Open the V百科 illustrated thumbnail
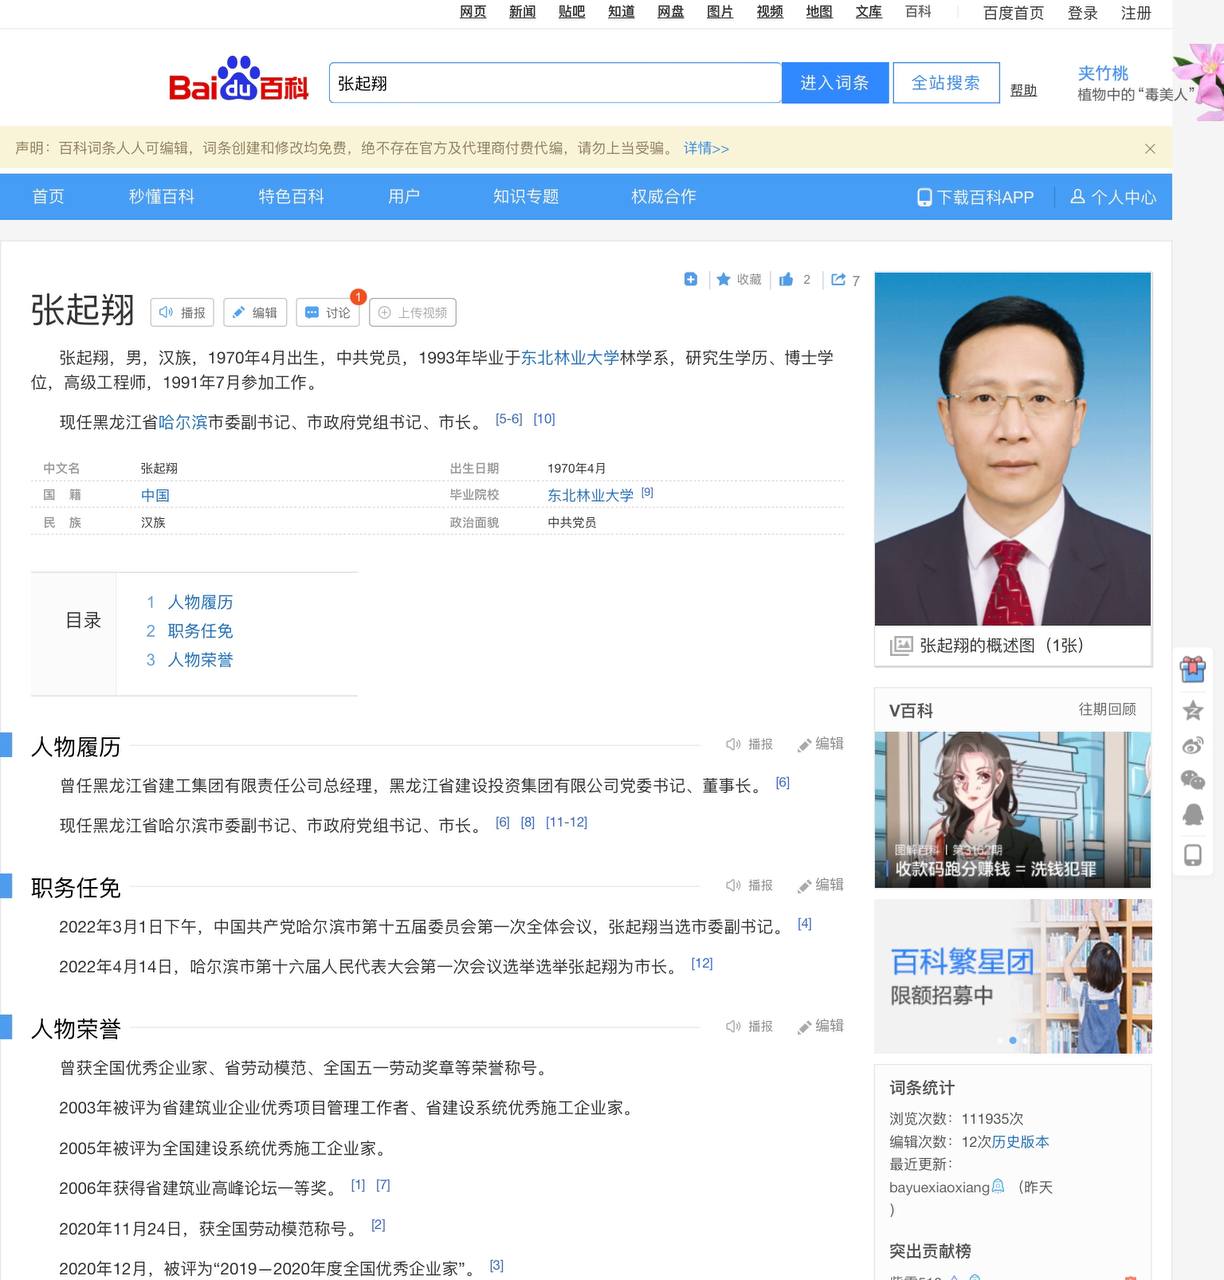Screen dimensions: 1224x1280 coord(1013,810)
